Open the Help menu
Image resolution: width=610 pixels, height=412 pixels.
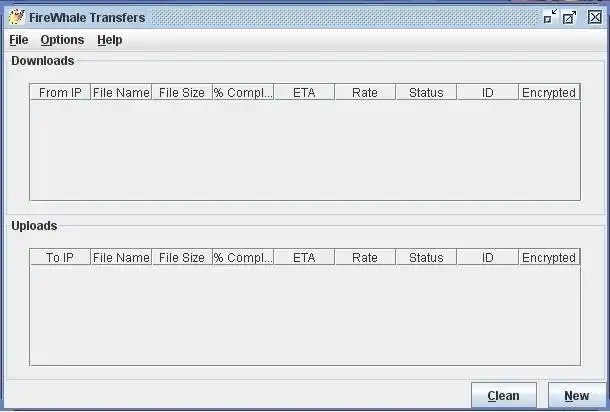[x=110, y=40]
